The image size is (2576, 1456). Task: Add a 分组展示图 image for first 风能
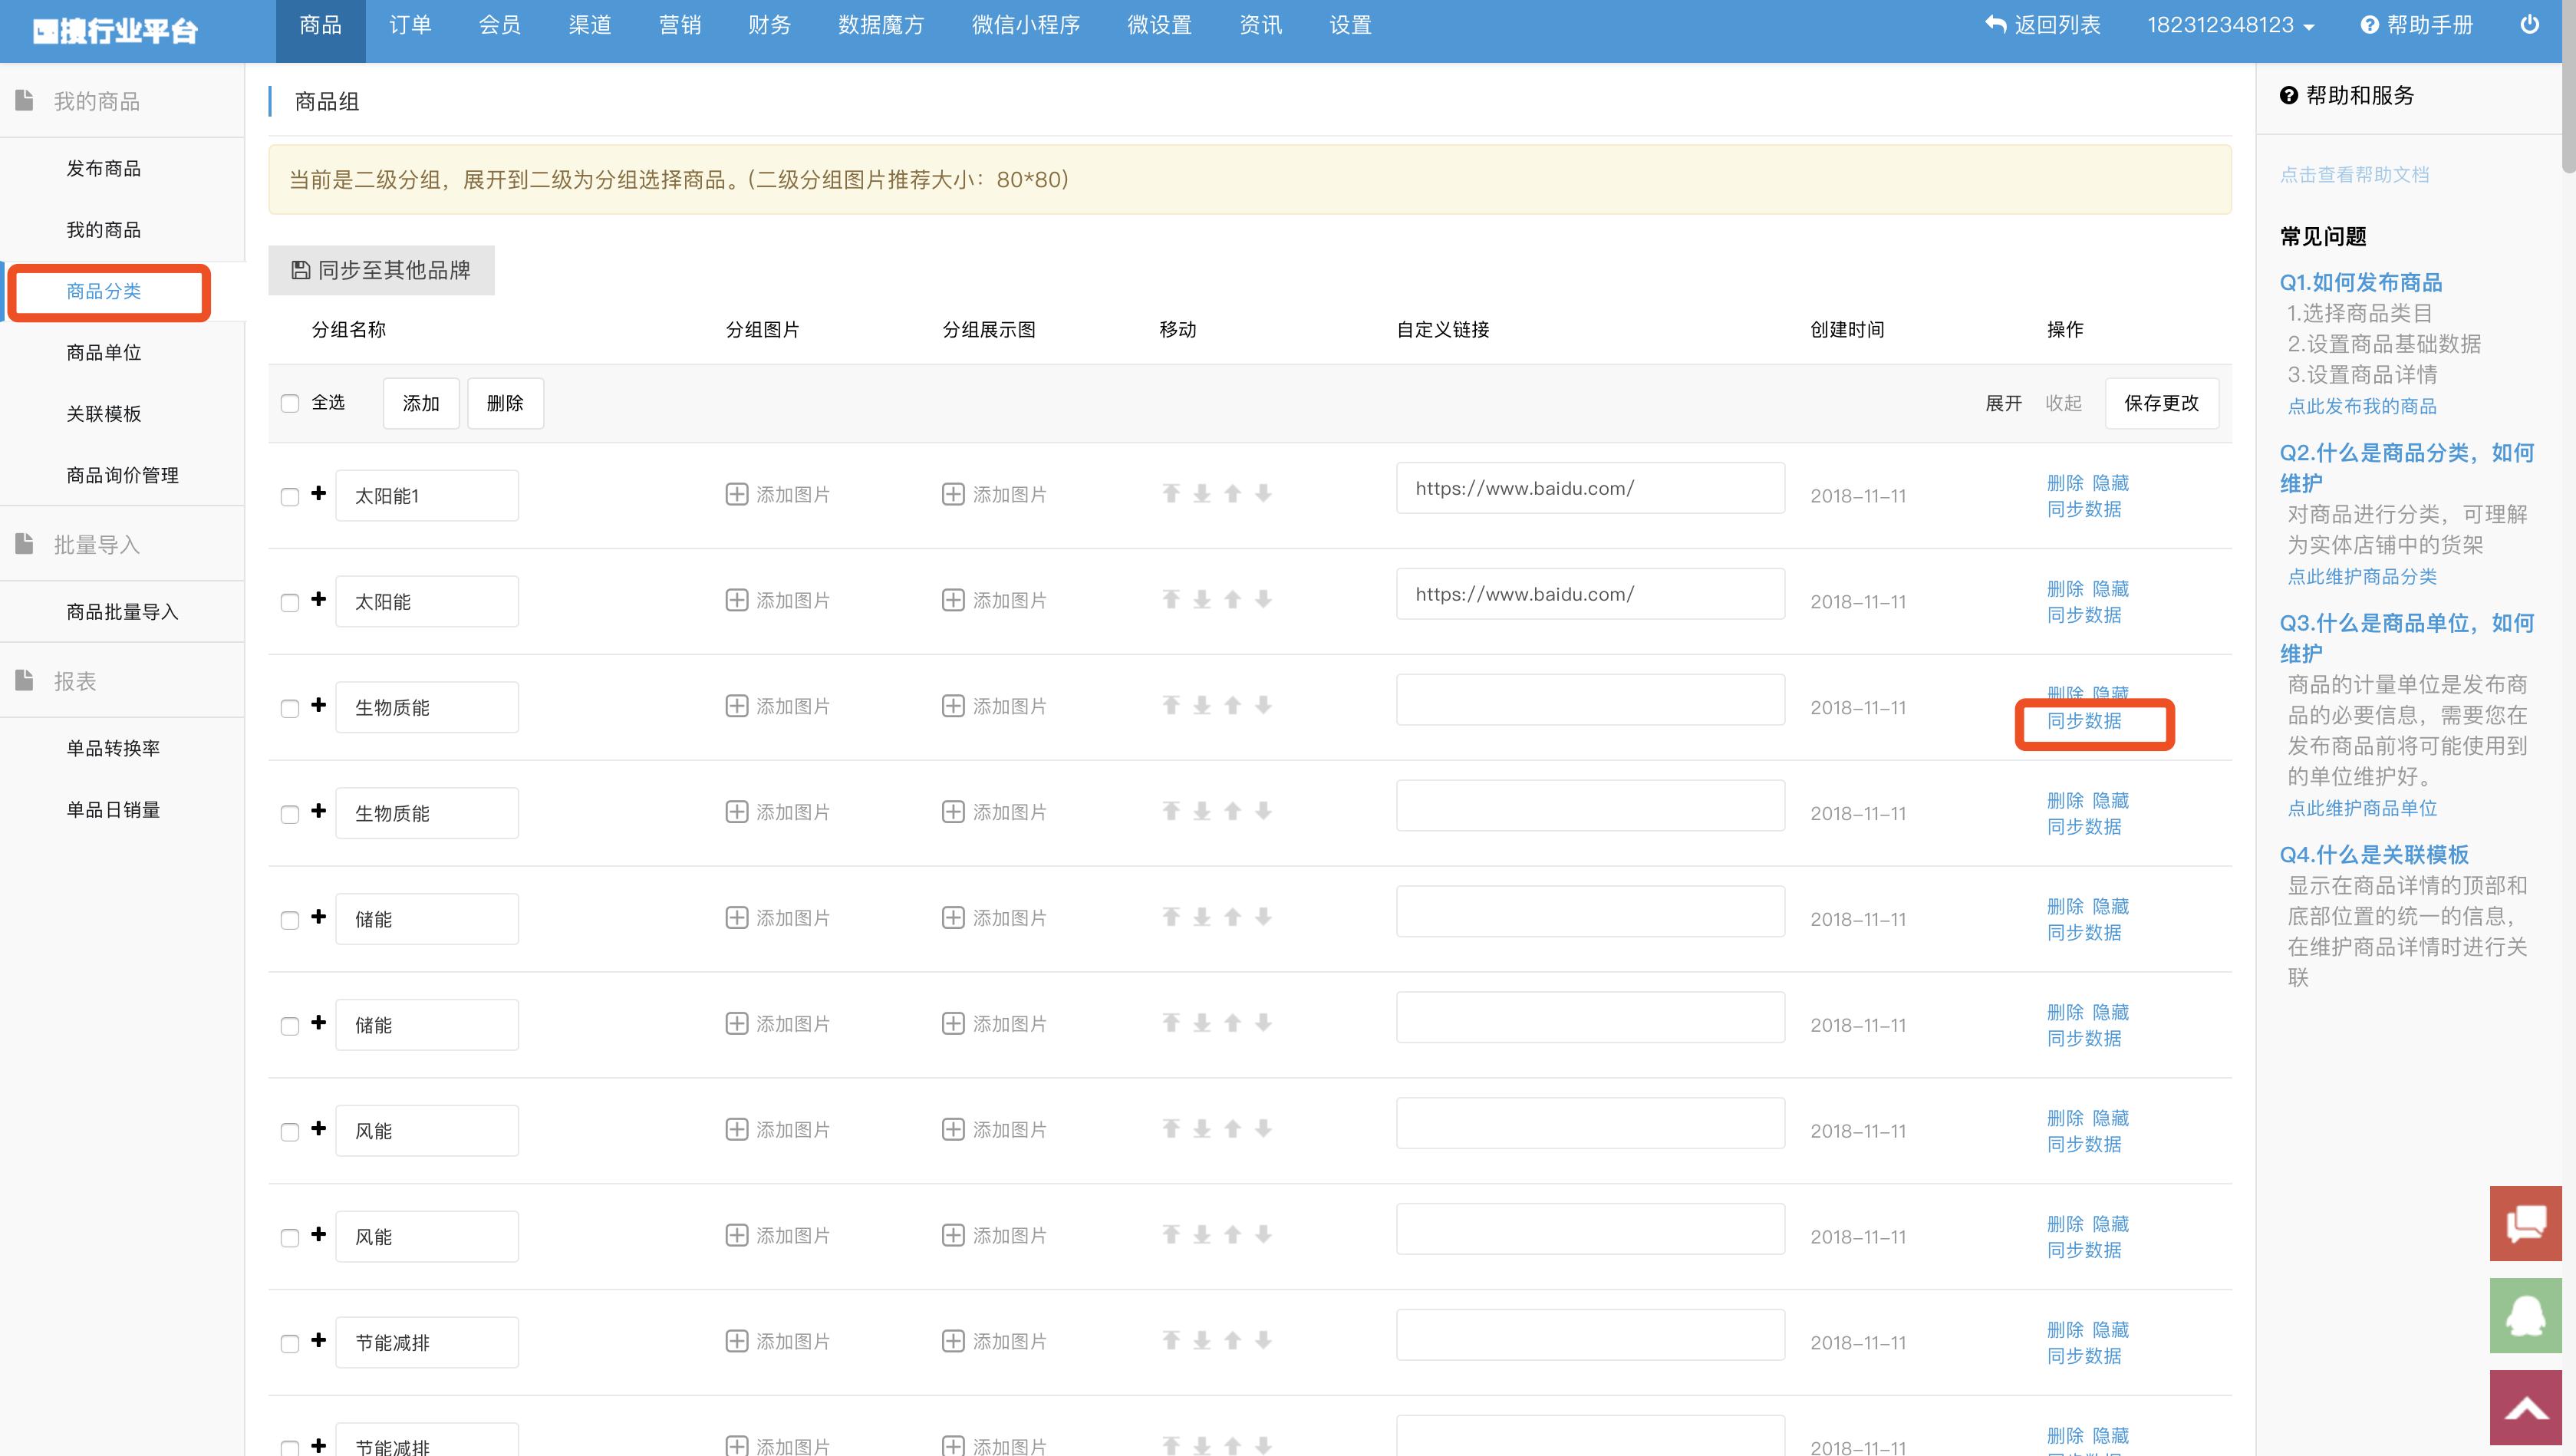coord(994,1130)
